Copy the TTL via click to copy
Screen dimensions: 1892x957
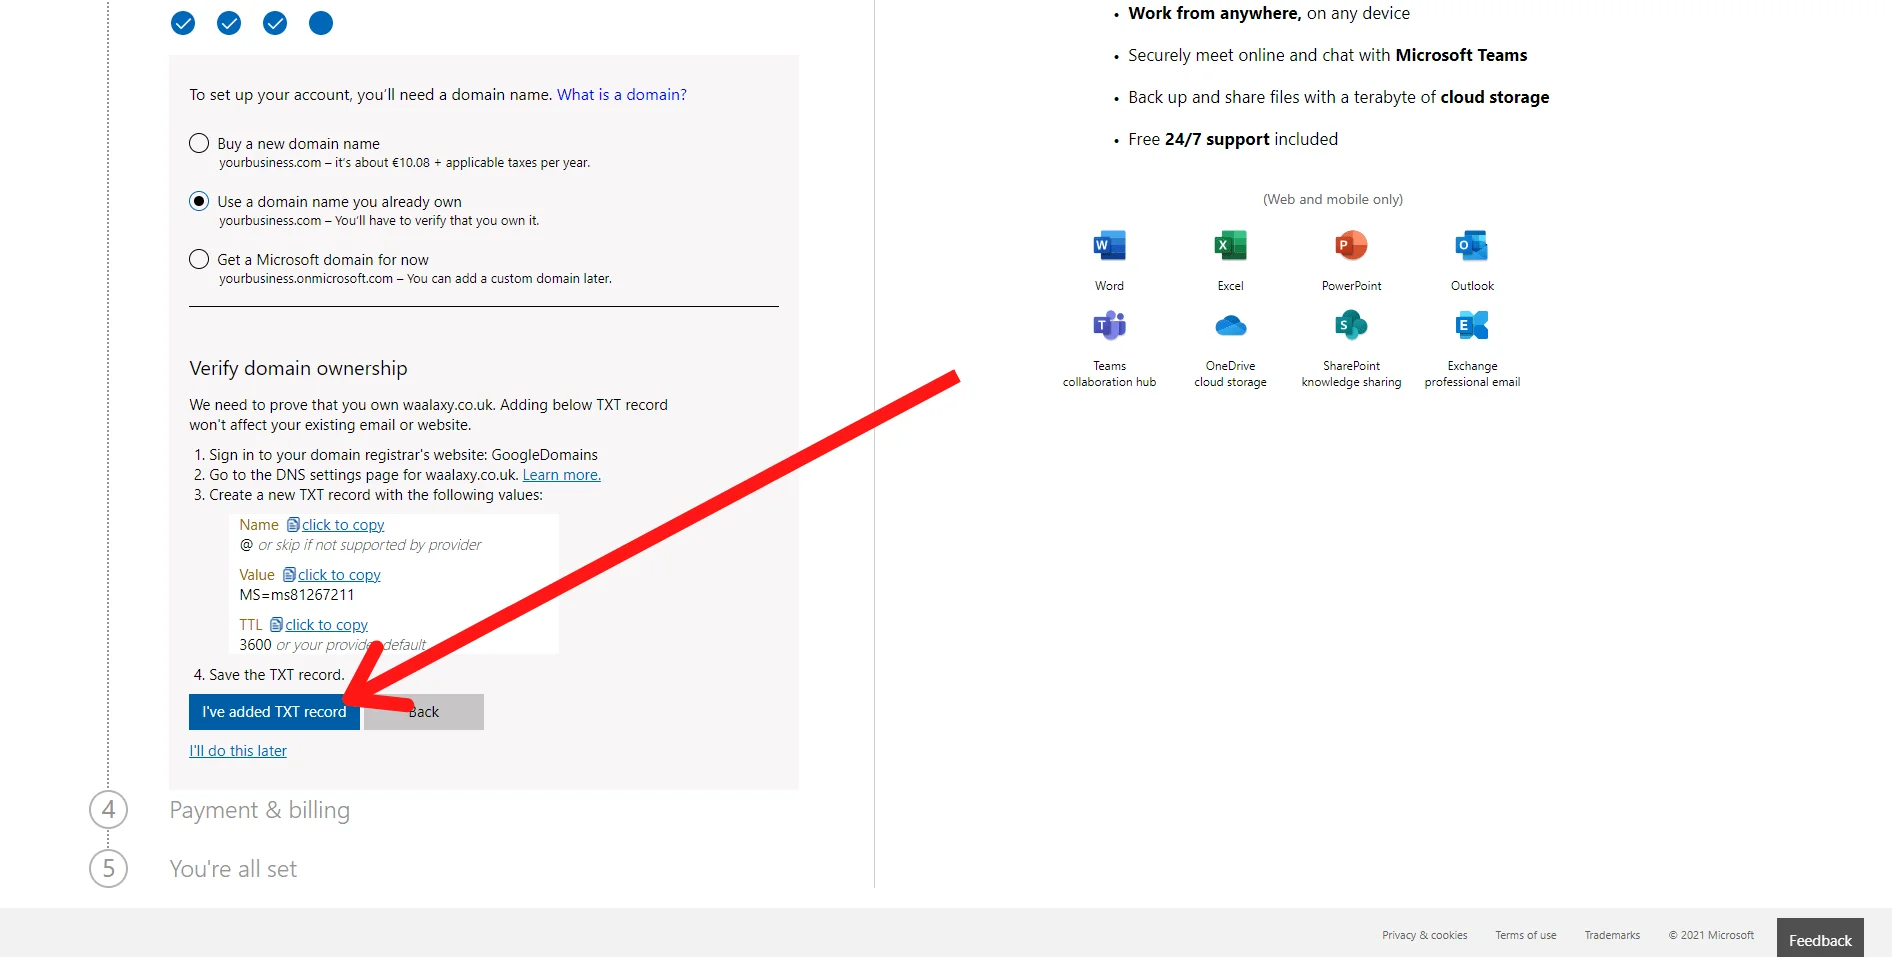[x=326, y=625]
